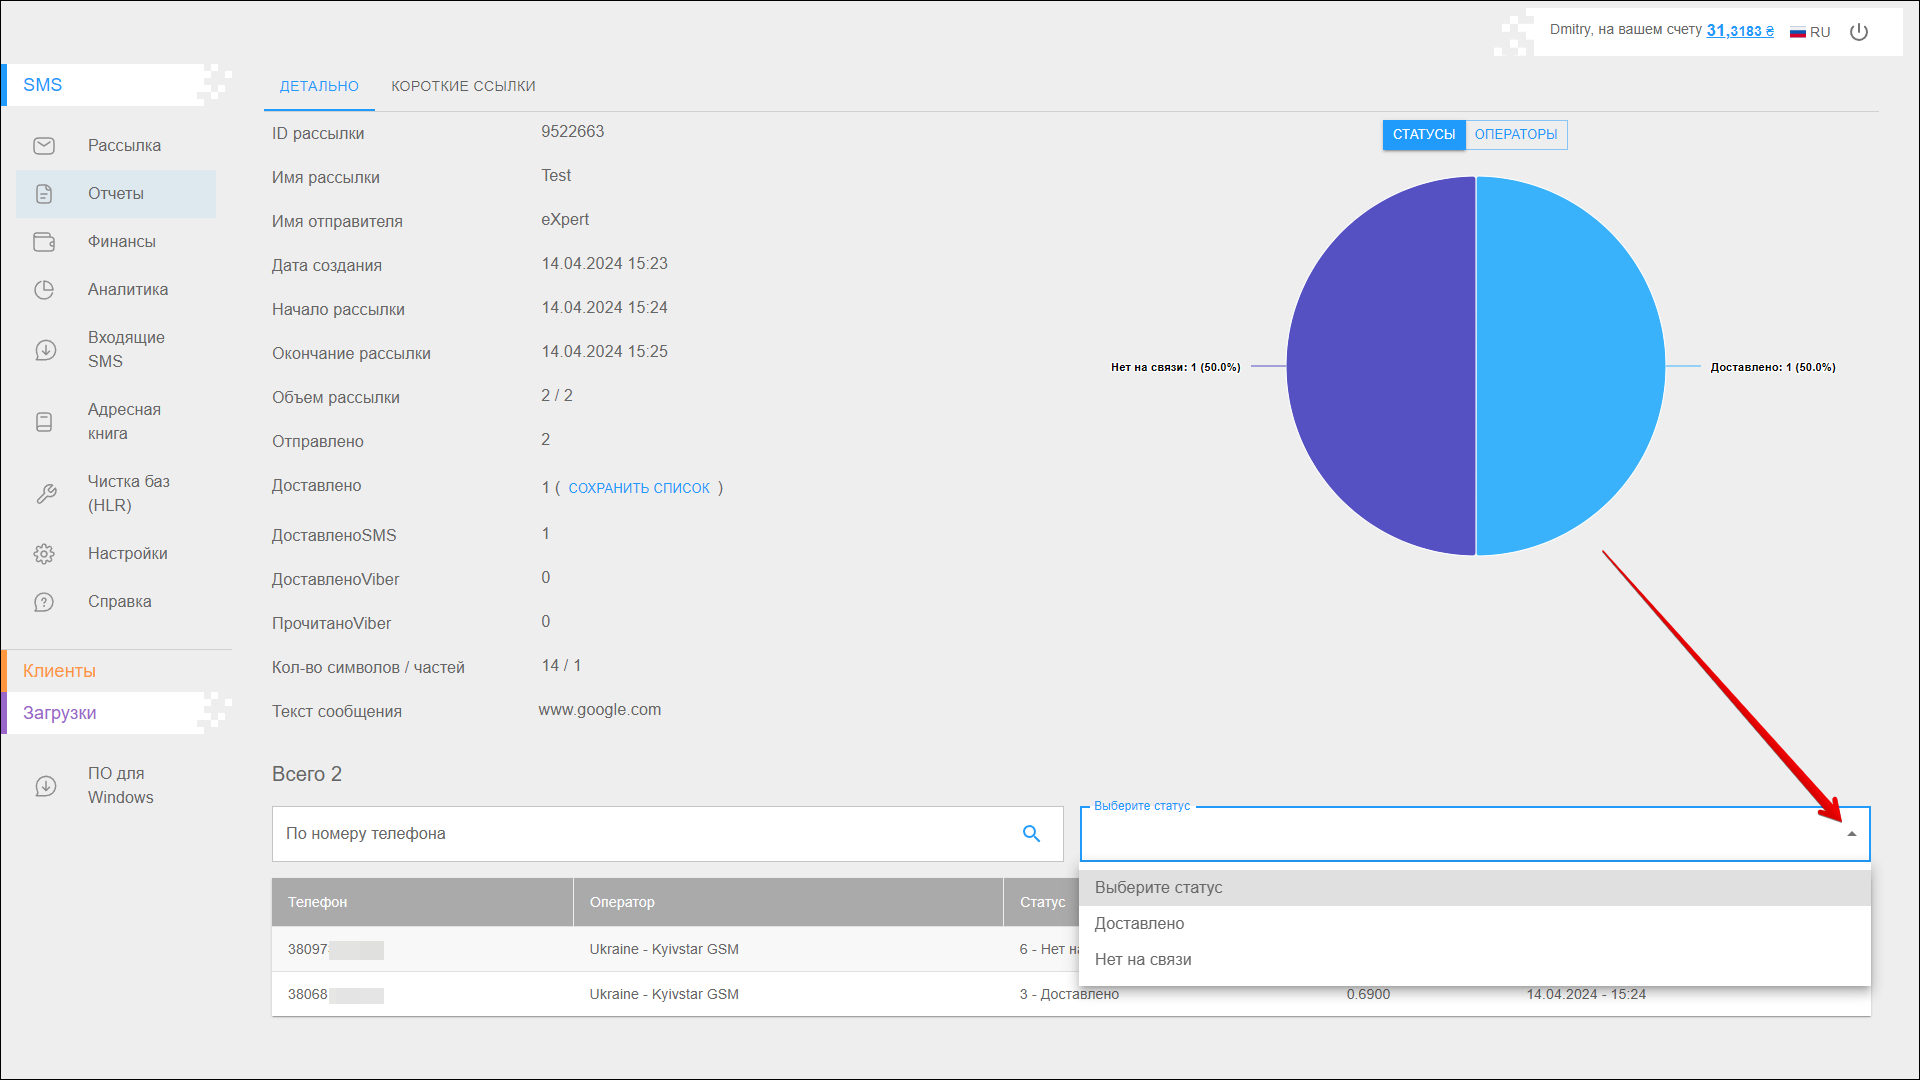Click СОХРАНИТЬ СПИСОК link

[x=639, y=489]
